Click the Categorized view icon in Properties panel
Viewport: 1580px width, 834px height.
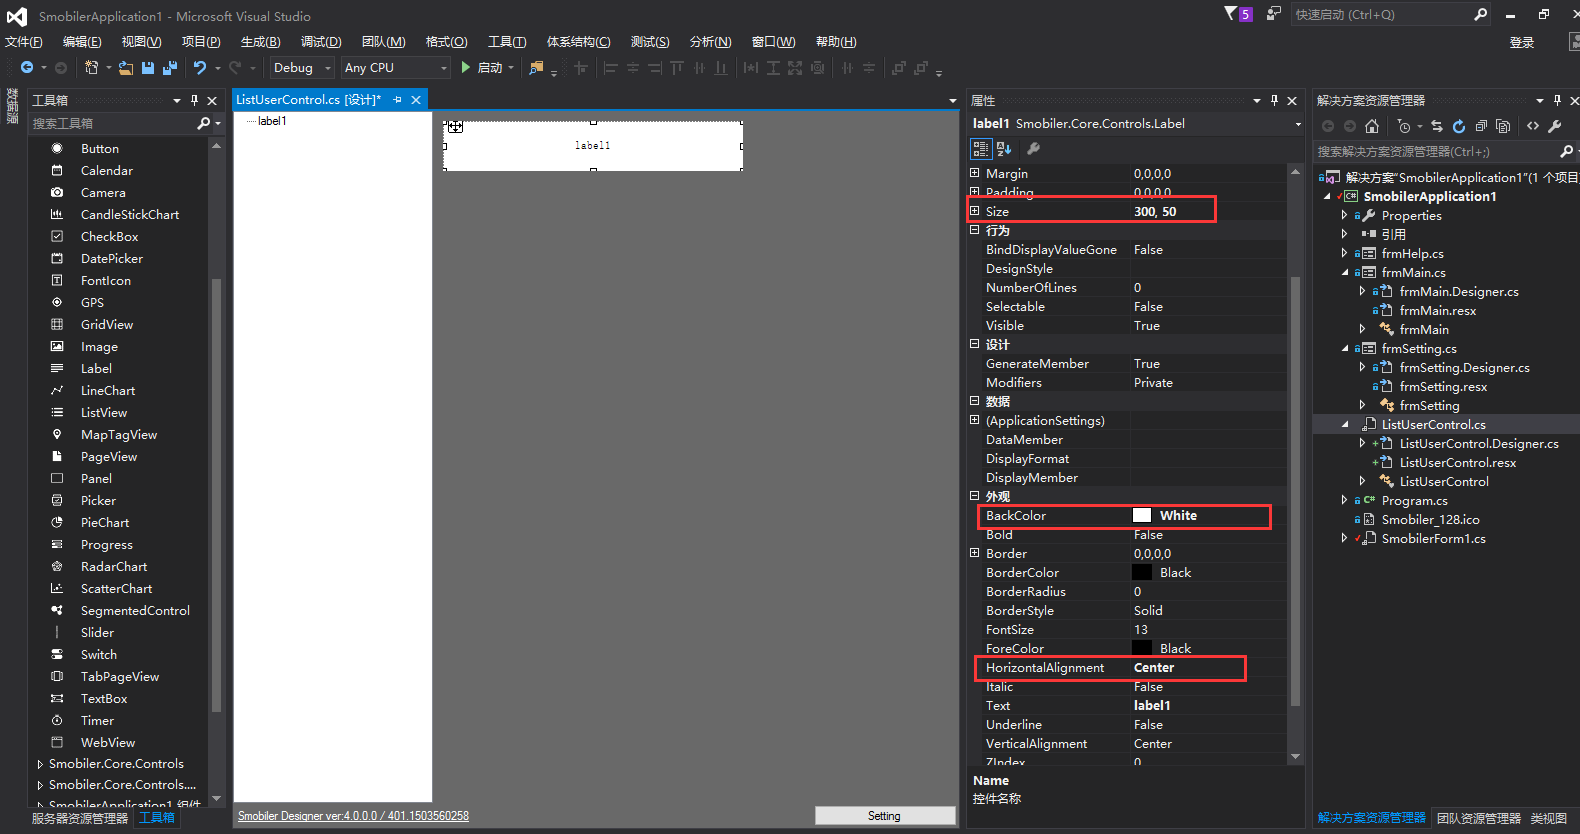click(981, 149)
